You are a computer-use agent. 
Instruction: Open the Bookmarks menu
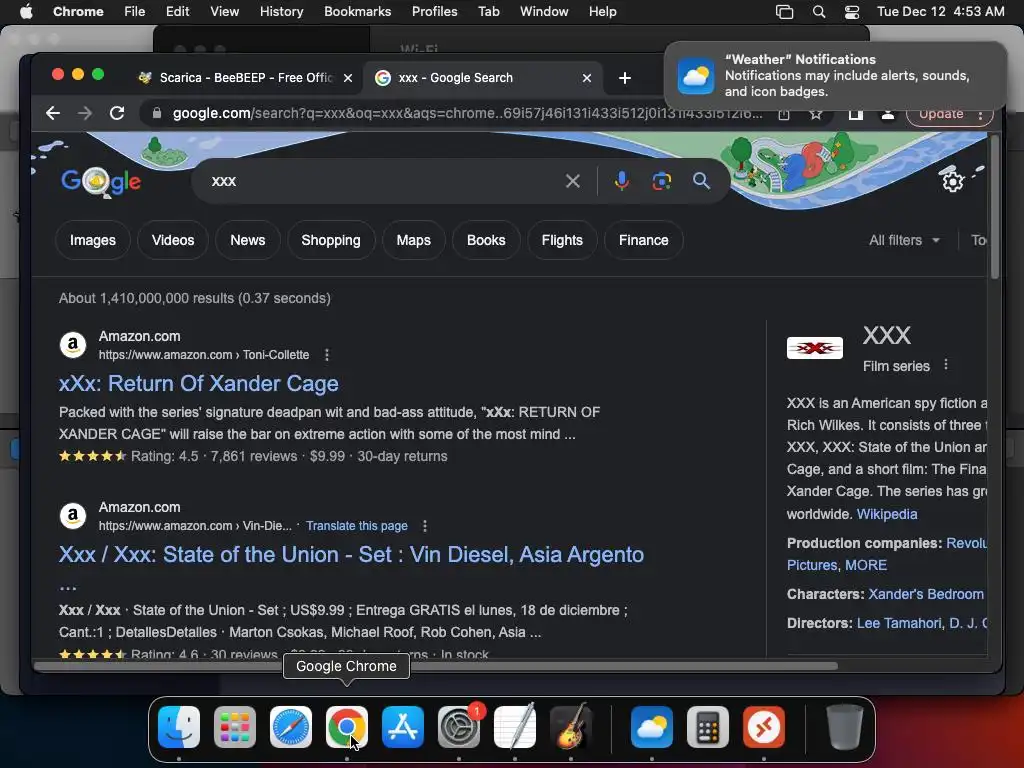357,12
